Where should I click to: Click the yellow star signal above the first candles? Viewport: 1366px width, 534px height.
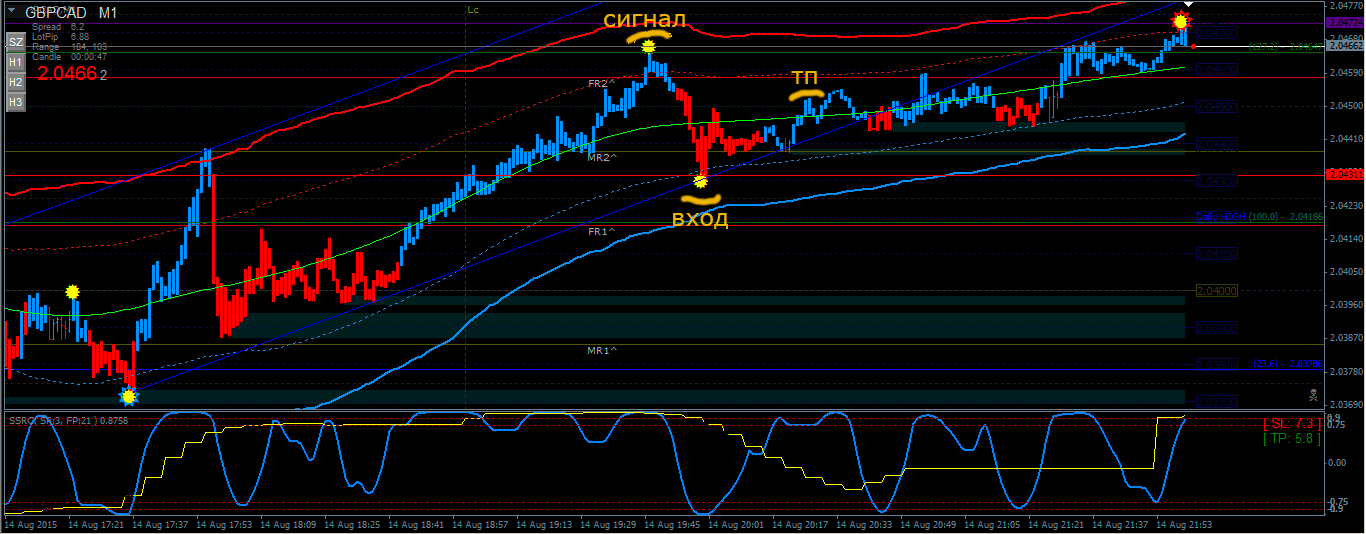point(72,292)
